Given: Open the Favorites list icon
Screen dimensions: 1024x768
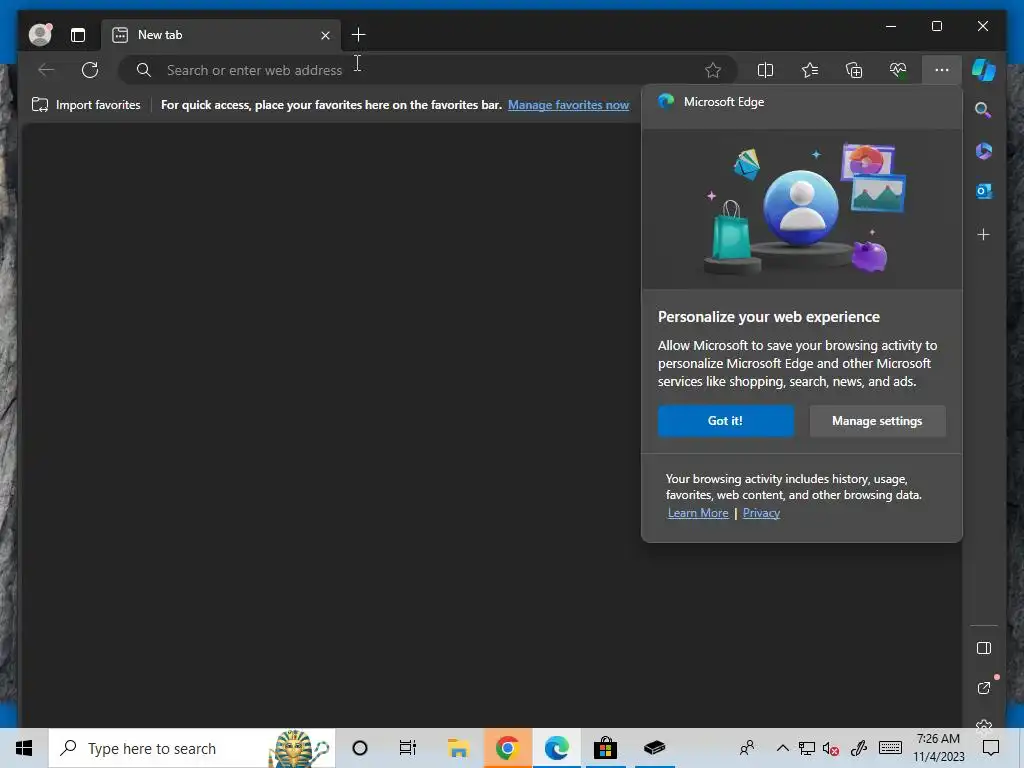Looking at the screenshot, I should 810,70.
